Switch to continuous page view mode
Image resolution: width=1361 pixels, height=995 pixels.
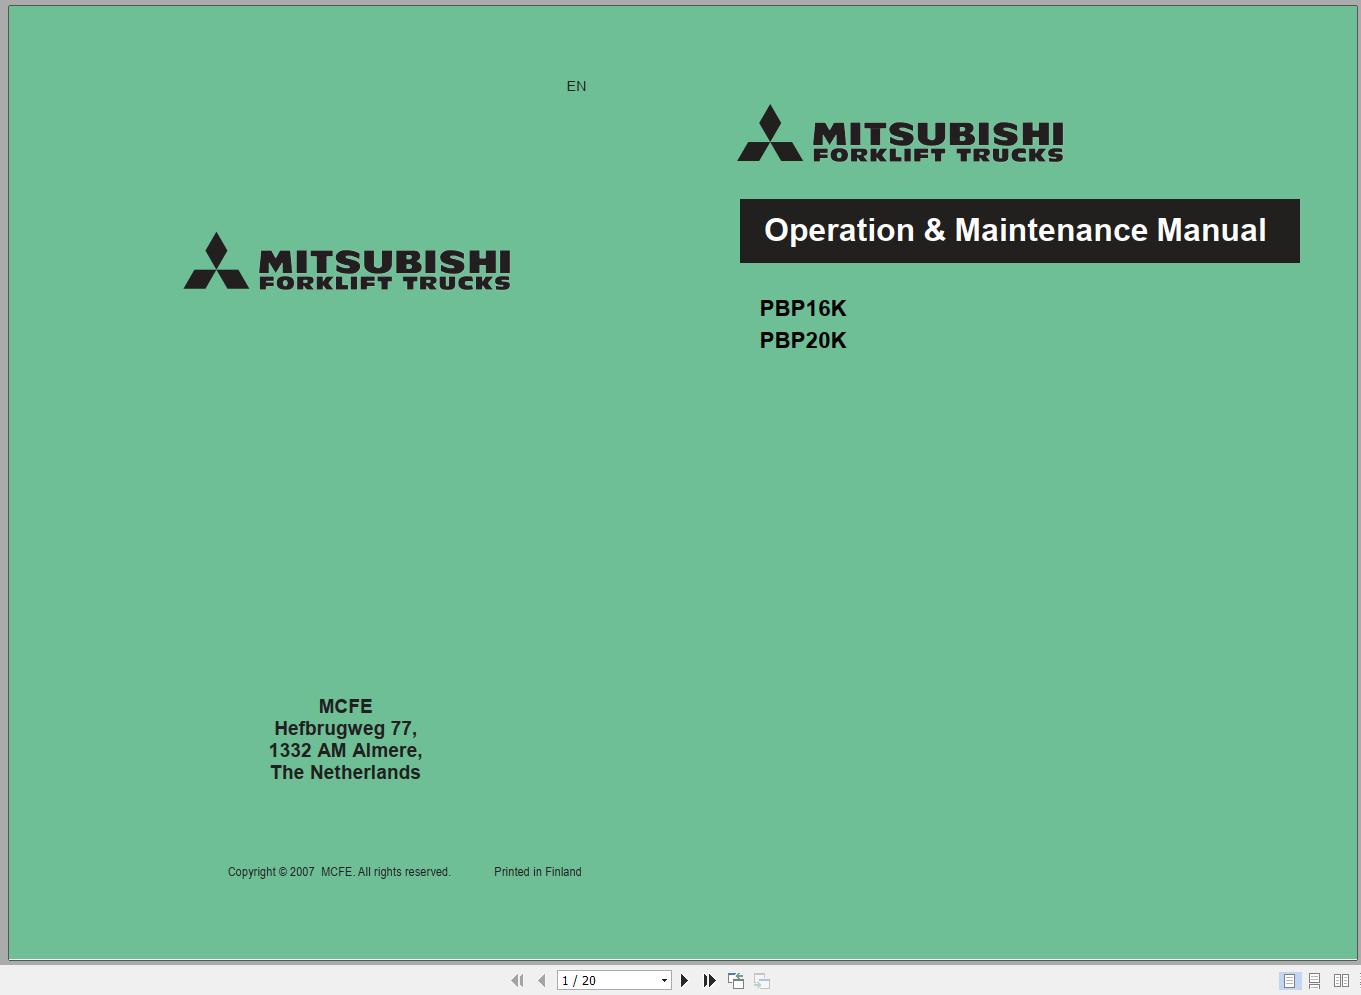click(x=1315, y=981)
